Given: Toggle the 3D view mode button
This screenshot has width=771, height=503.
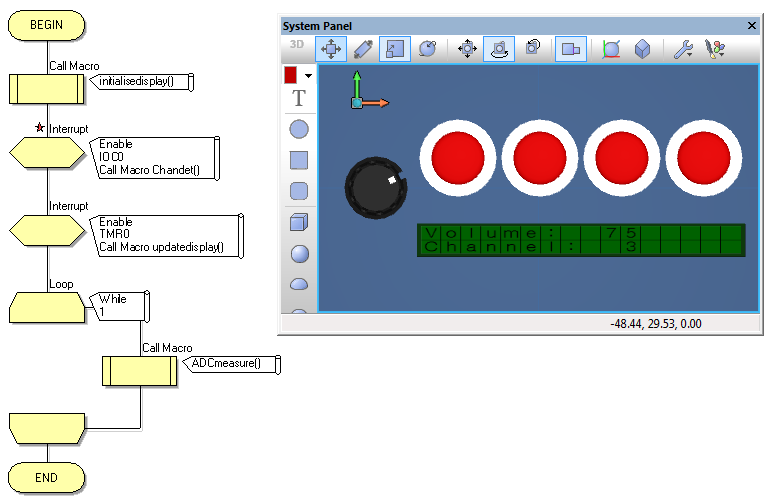Looking at the screenshot, I should tap(297, 45).
